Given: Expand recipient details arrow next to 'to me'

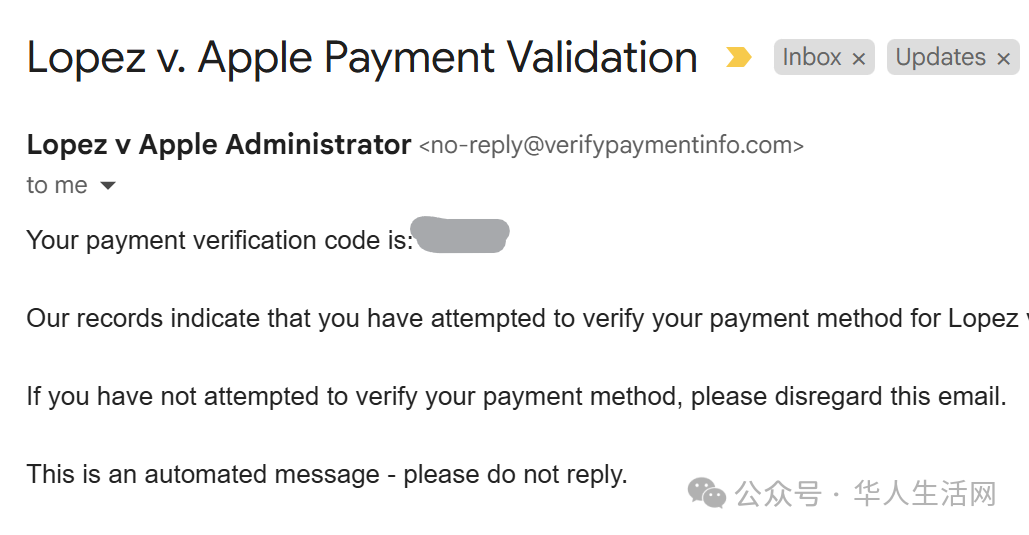Looking at the screenshot, I should [108, 186].
